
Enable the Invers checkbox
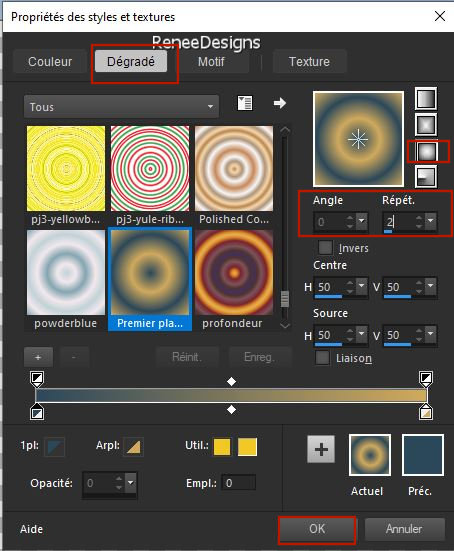(325, 247)
